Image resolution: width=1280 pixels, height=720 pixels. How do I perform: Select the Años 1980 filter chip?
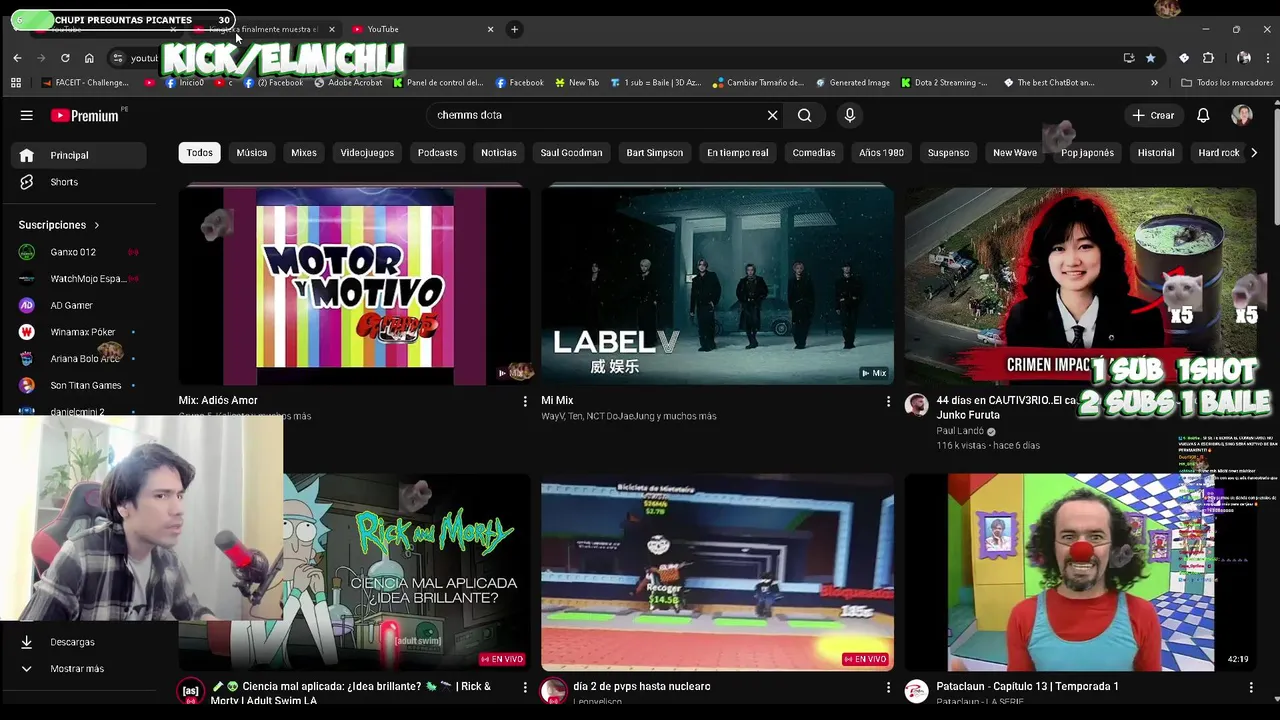tap(881, 153)
